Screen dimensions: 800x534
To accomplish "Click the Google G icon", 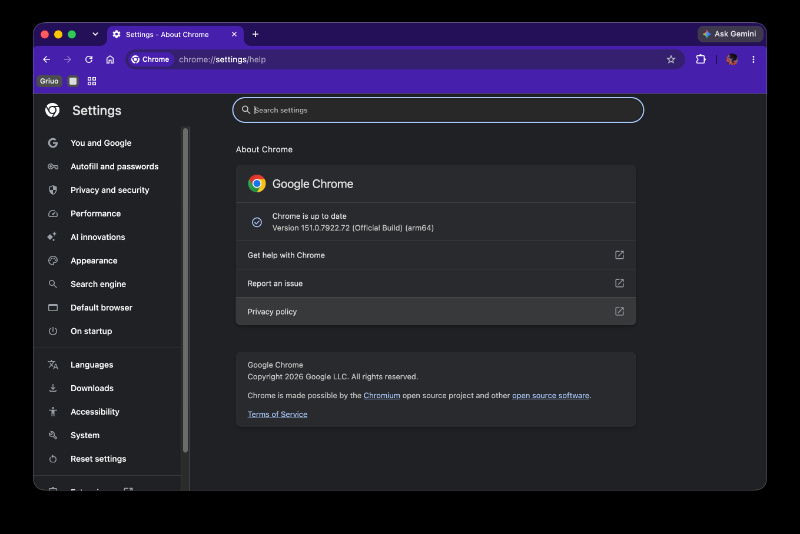I will (x=53, y=143).
